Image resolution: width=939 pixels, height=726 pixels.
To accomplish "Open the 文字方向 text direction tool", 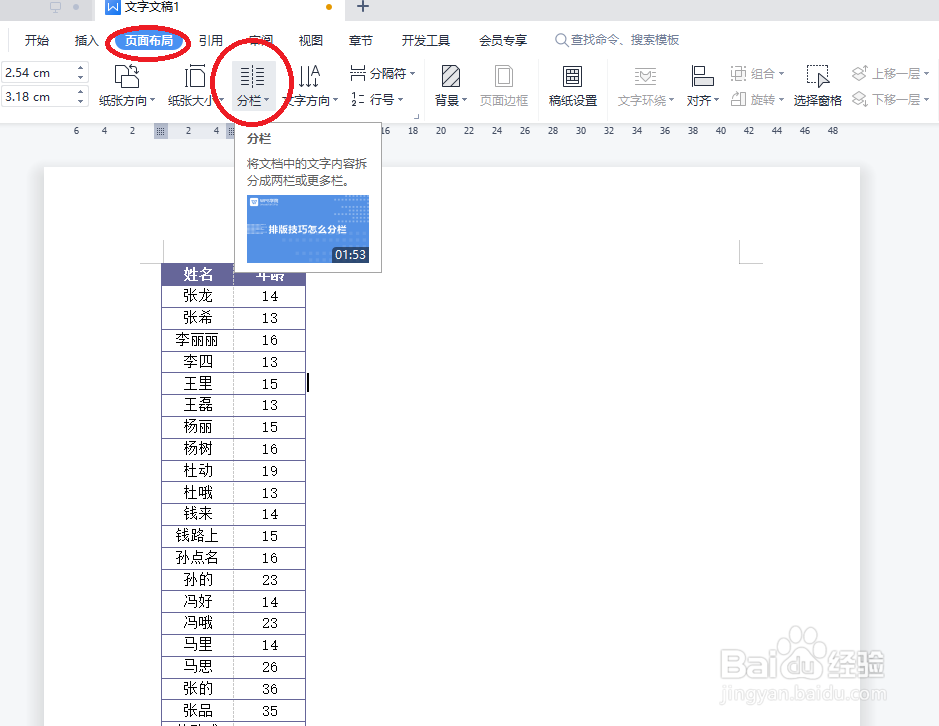I will click(x=309, y=85).
